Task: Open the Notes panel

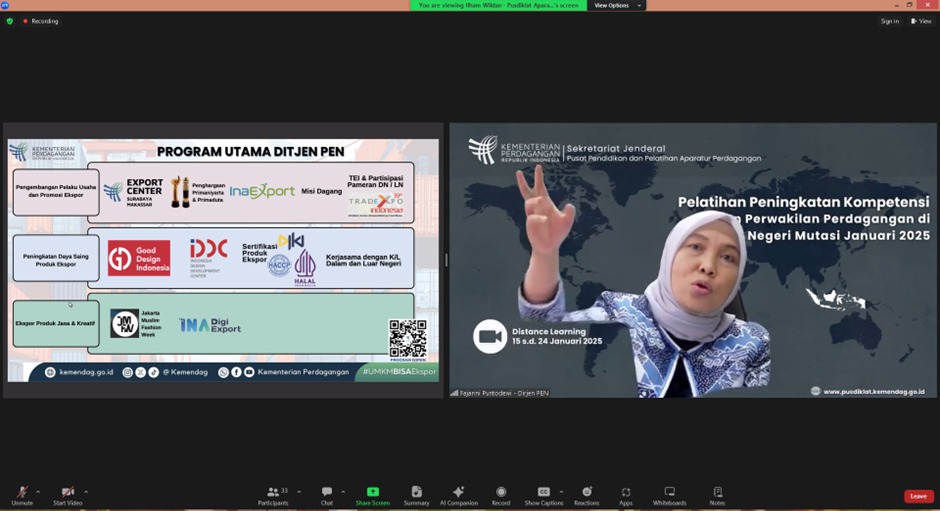Action: click(x=718, y=496)
